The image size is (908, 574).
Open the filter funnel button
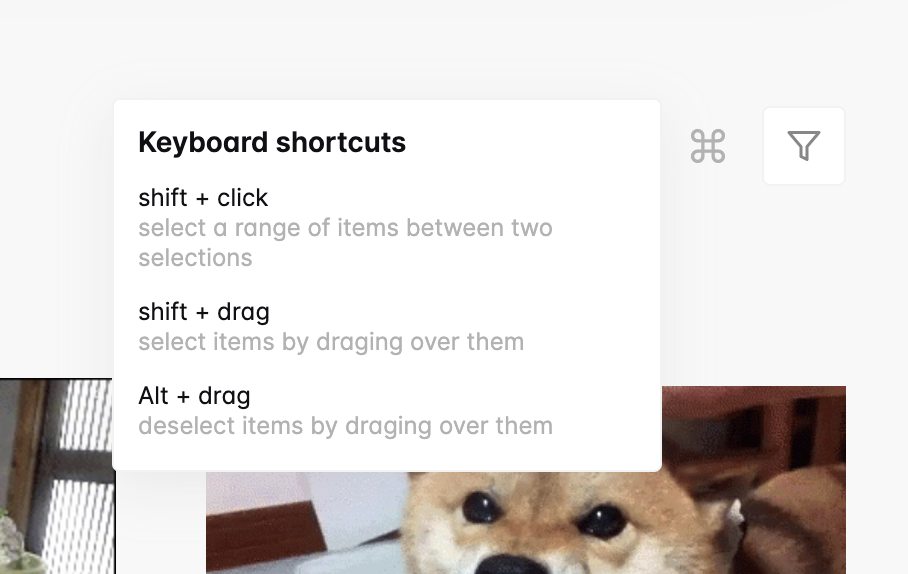click(804, 146)
